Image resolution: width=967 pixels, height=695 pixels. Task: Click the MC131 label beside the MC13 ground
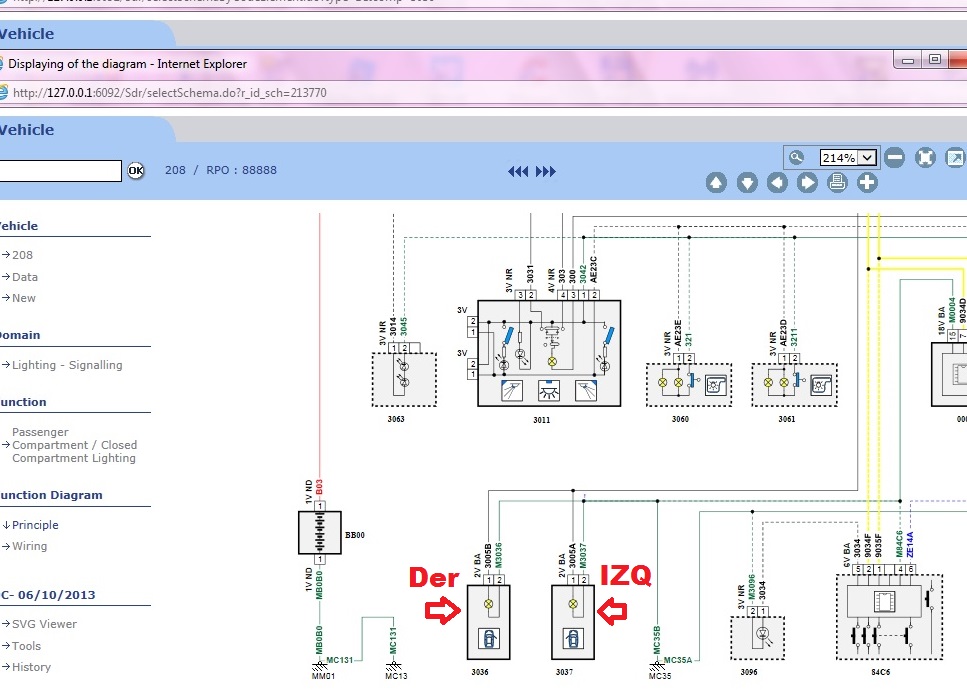[393, 640]
